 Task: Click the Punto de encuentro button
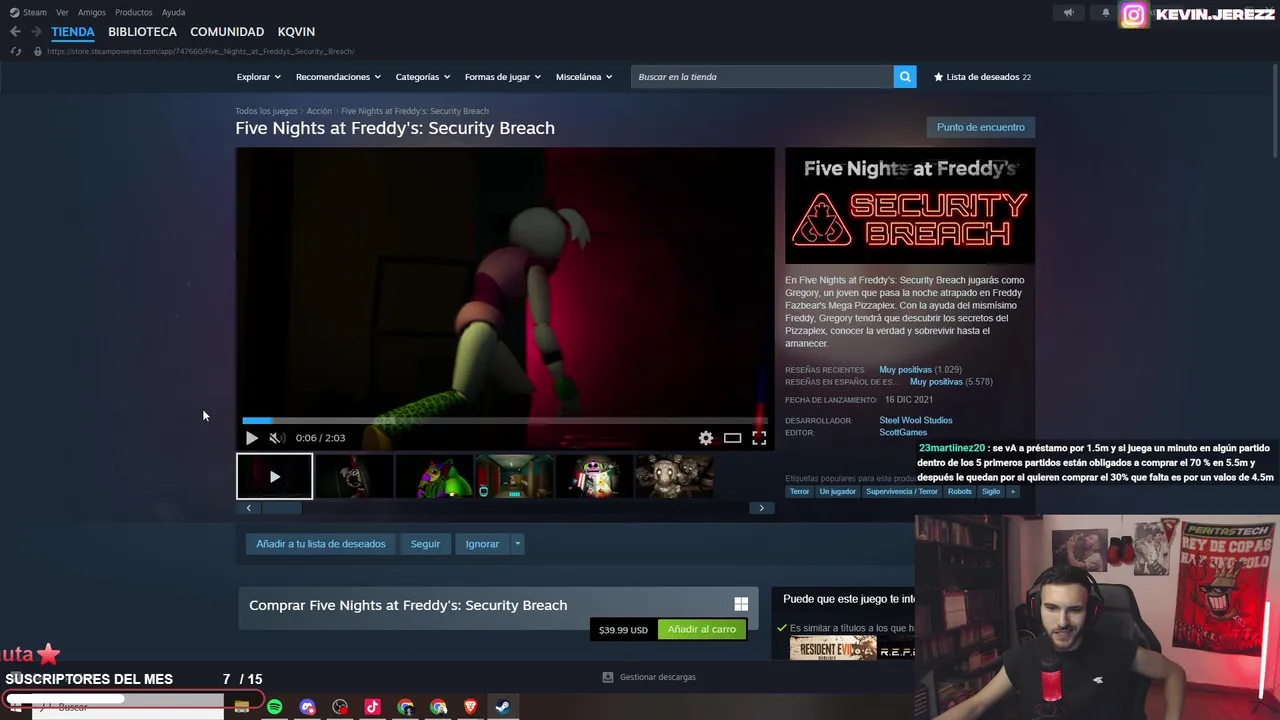click(x=980, y=127)
